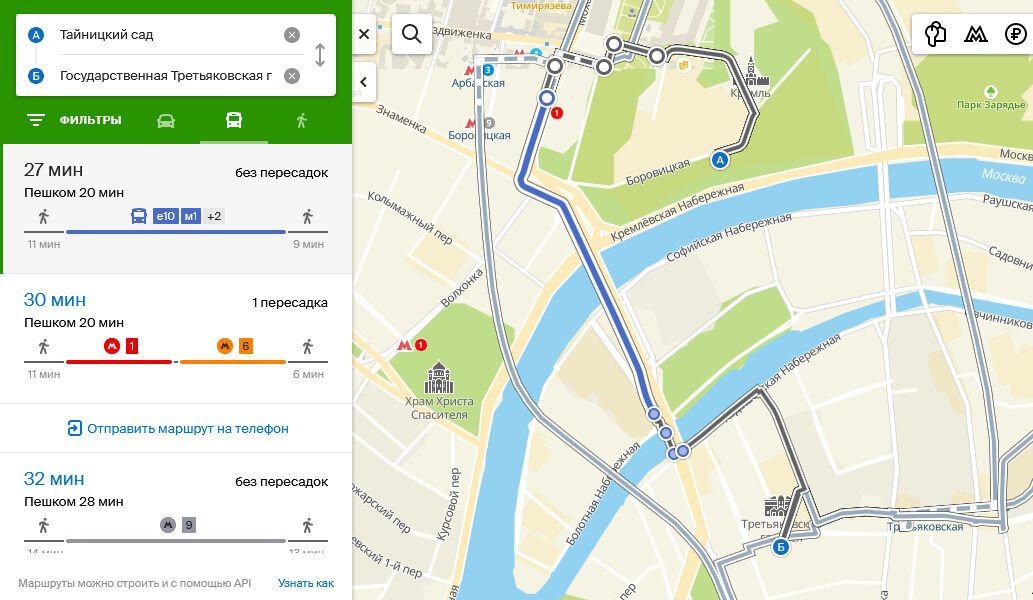Click the point Б destination marker on map
Viewport: 1033px width, 600px height.
[781, 547]
